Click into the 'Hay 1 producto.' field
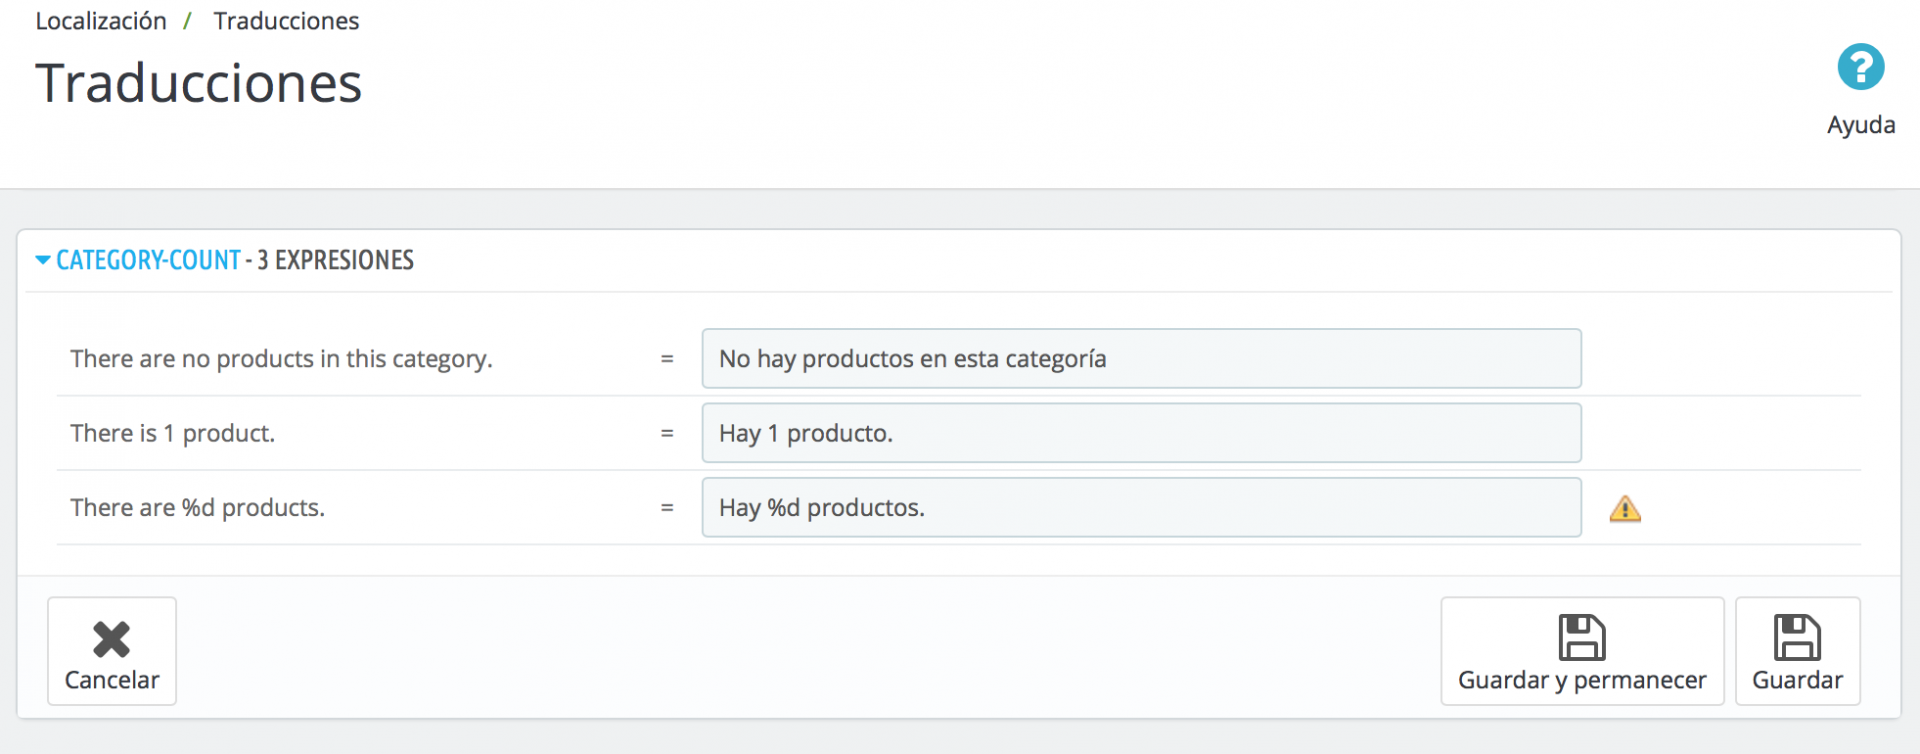Viewport: 1920px width, 754px height. pos(1141,433)
